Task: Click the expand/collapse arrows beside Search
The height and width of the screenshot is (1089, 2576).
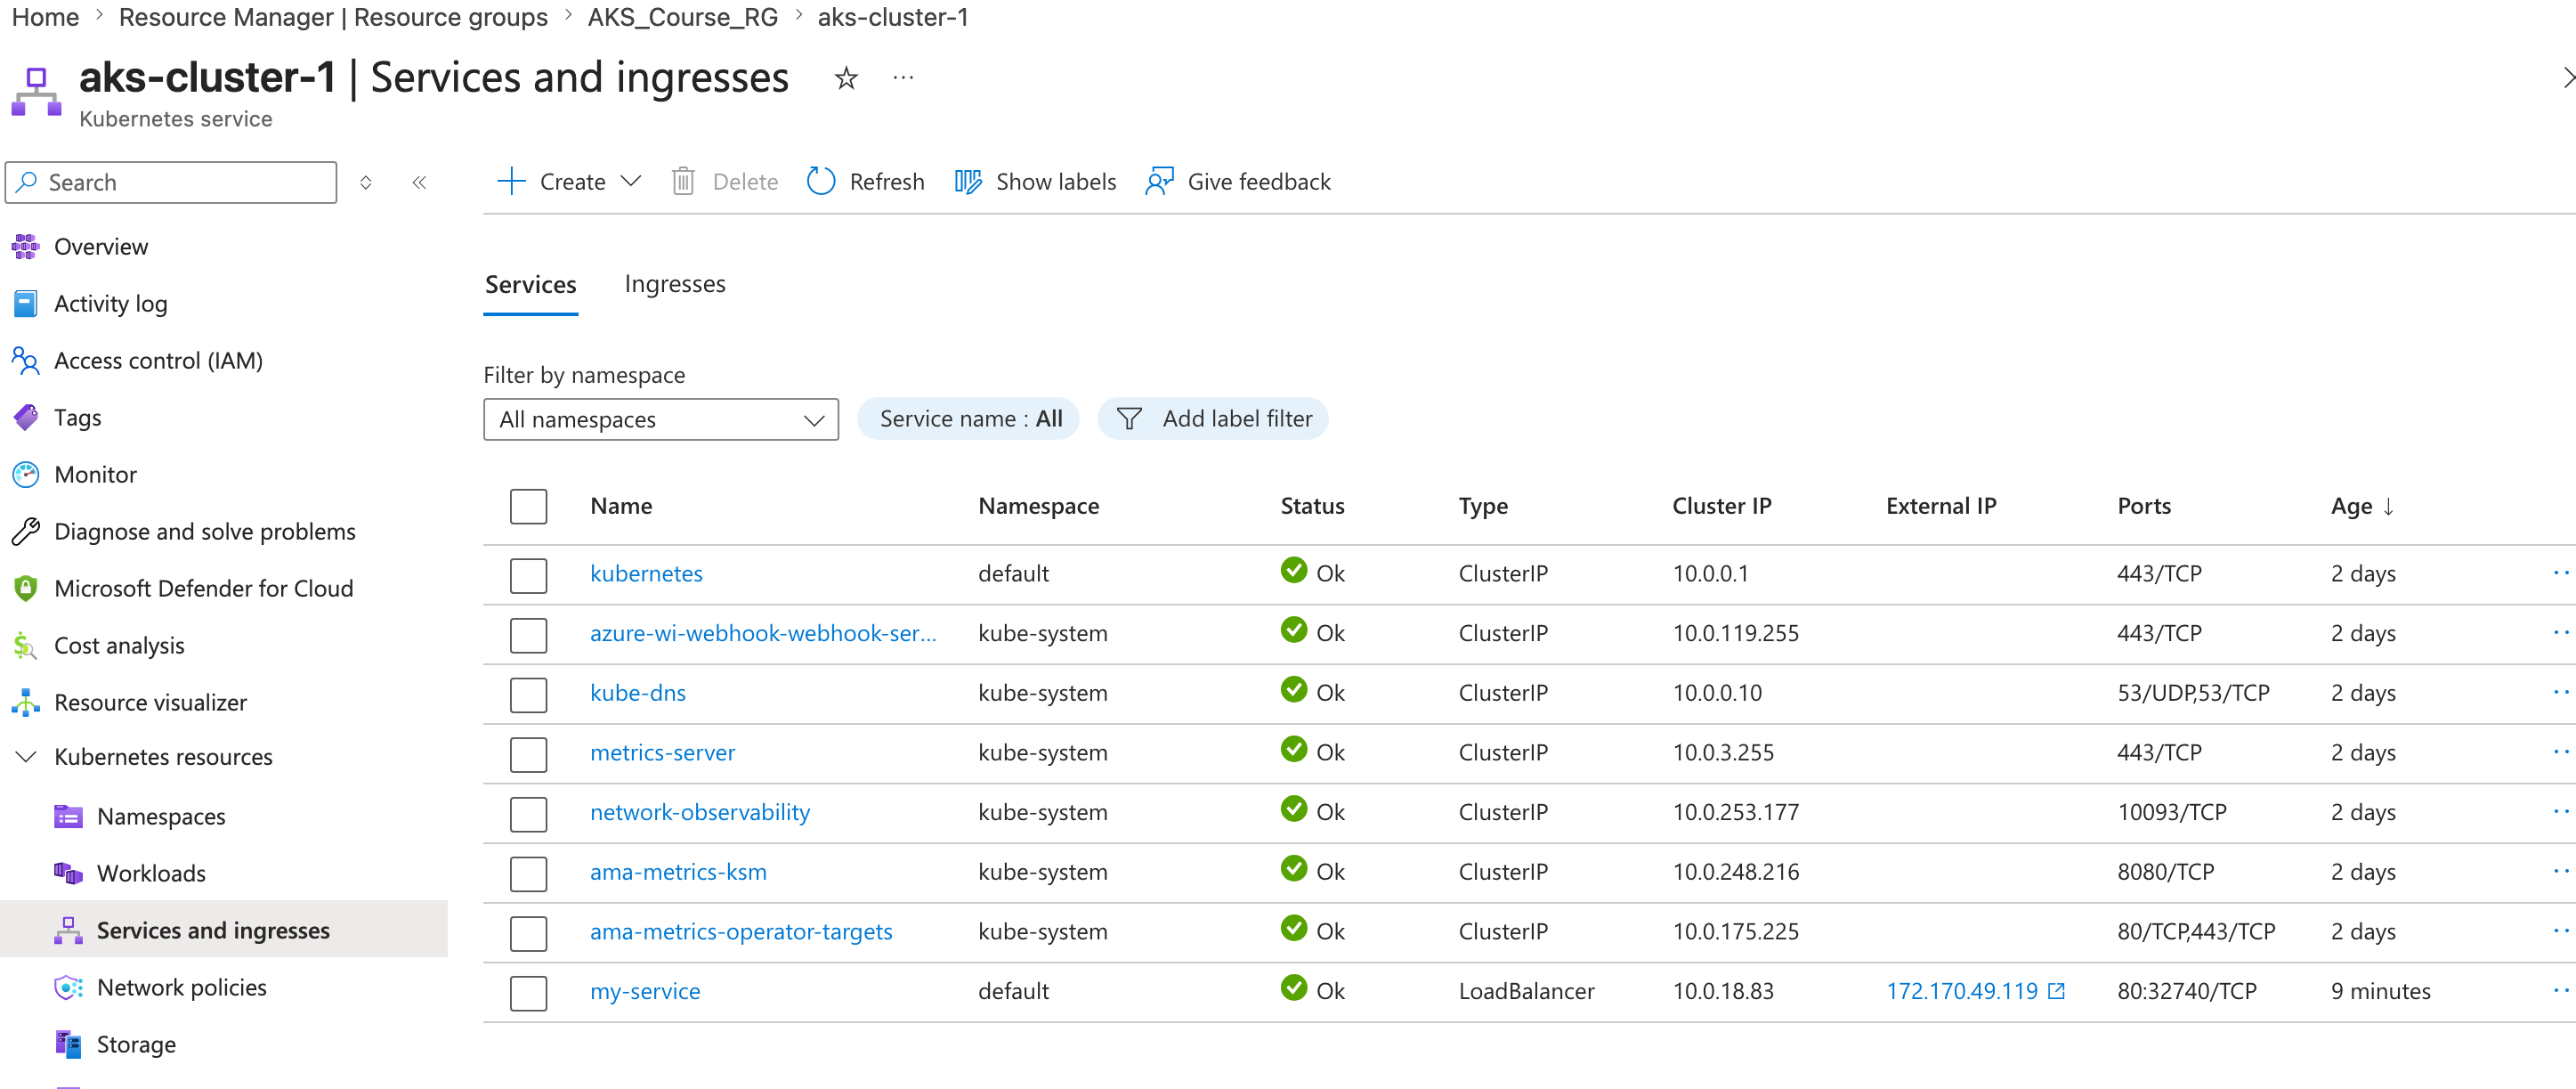Action: 366,182
